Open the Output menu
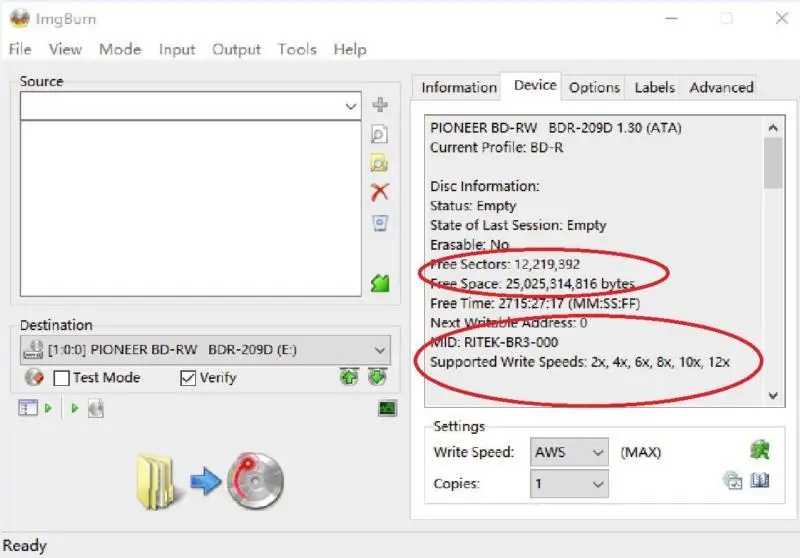800x558 pixels. (236, 49)
